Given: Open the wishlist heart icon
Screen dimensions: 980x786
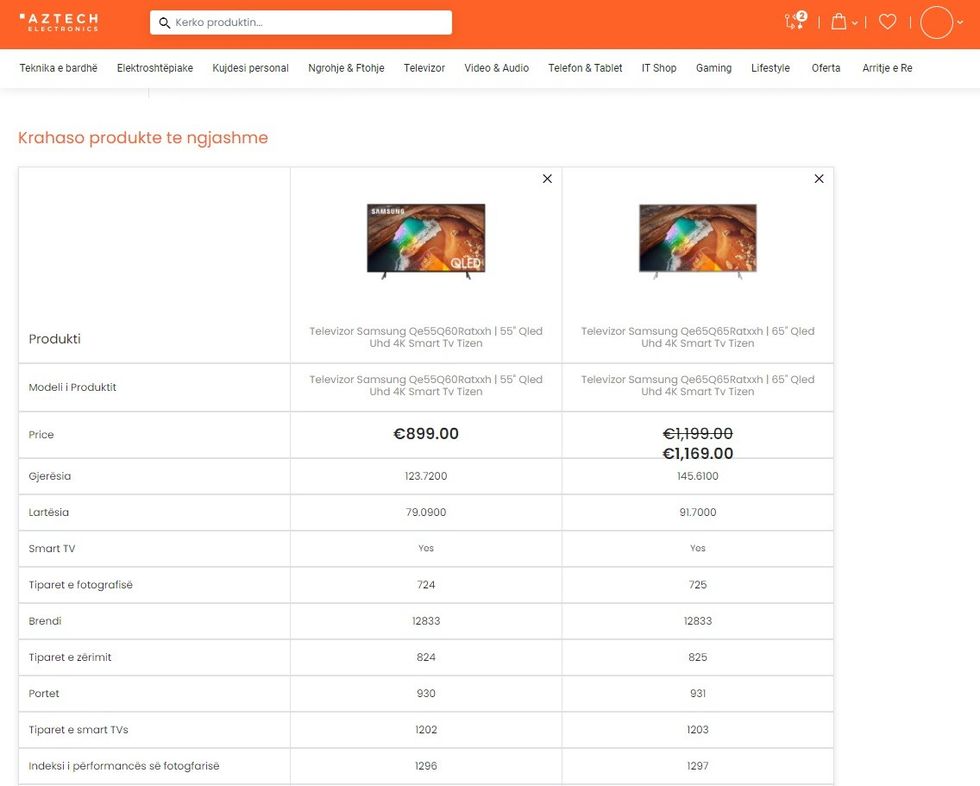Looking at the screenshot, I should pyautogui.click(x=887, y=22).
